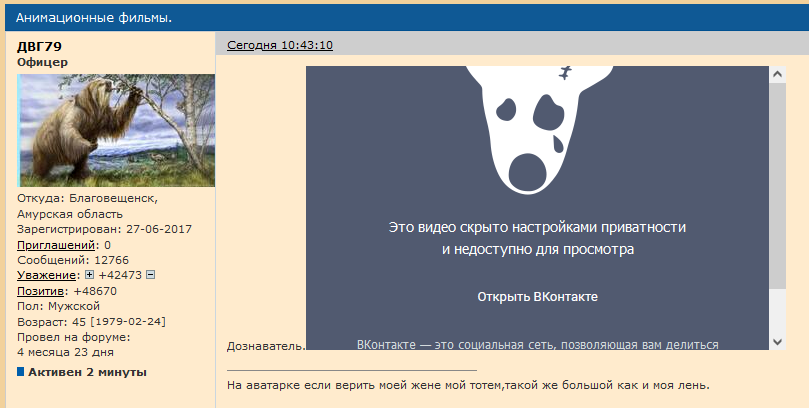Viewport: 809px width, 408px height.
Task: Click the respect value +42473
Action: (x=120, y=275)
